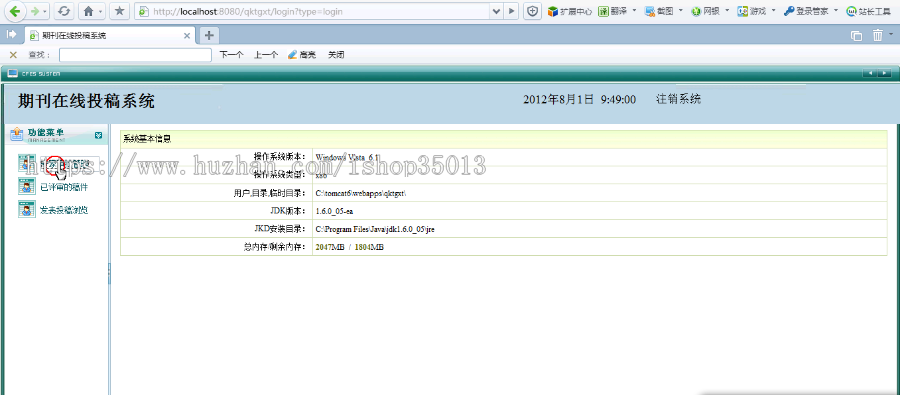Open 站长工具 webmaster tools

pyautogui.click(x=868, y=11)
